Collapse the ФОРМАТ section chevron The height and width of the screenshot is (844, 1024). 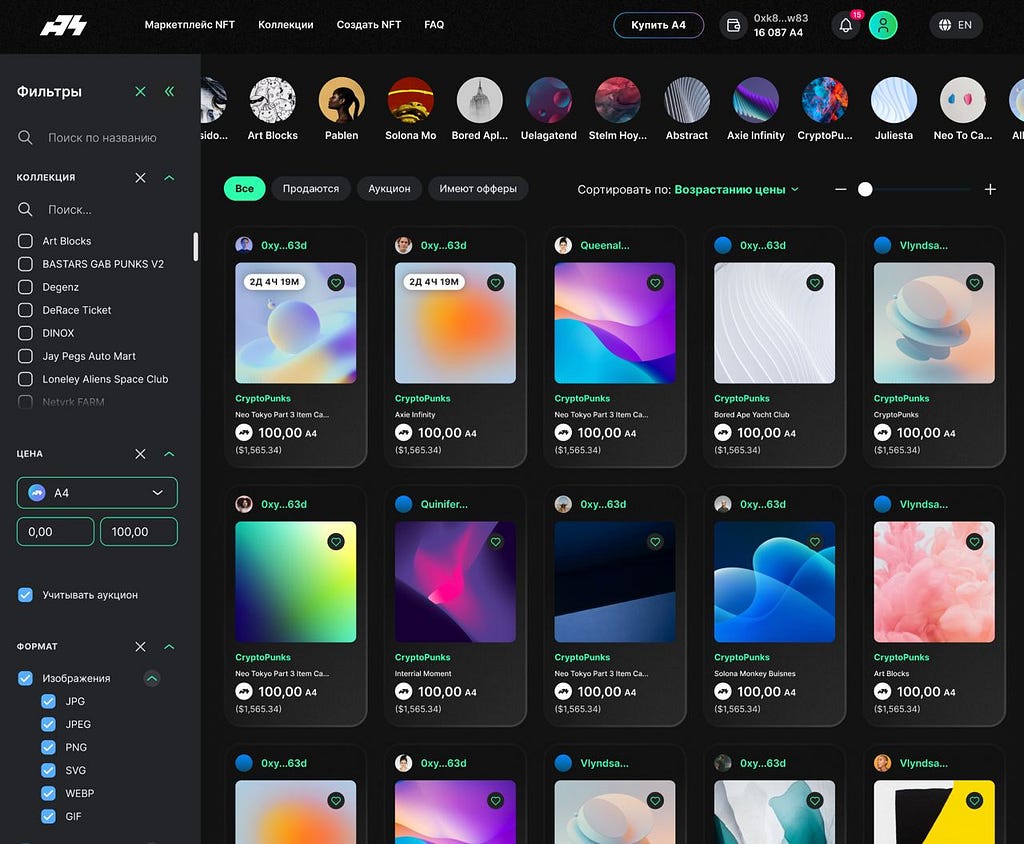coord(169,647)
